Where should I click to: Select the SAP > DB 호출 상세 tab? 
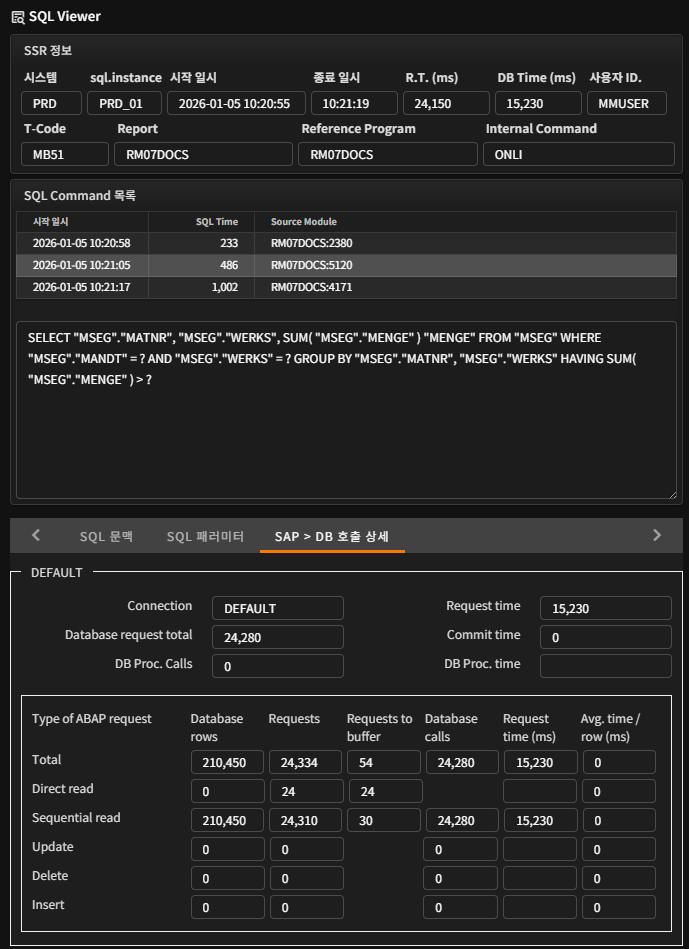332,536
